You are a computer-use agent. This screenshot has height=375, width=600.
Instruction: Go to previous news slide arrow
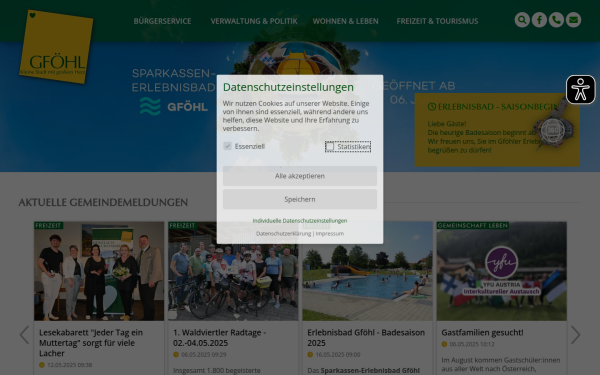(x=24, y=335)
